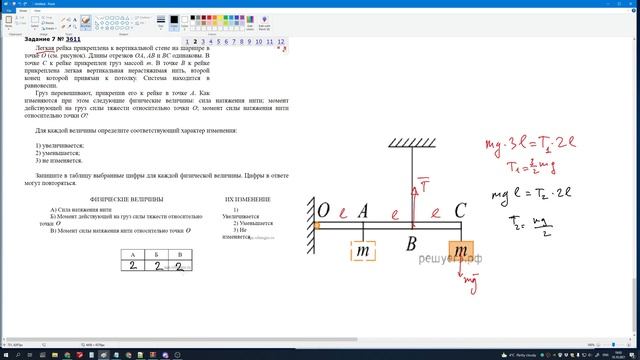This screenshot has width=640, height=360.
Task: Pick the red palette color
Action: coord(209,18)
